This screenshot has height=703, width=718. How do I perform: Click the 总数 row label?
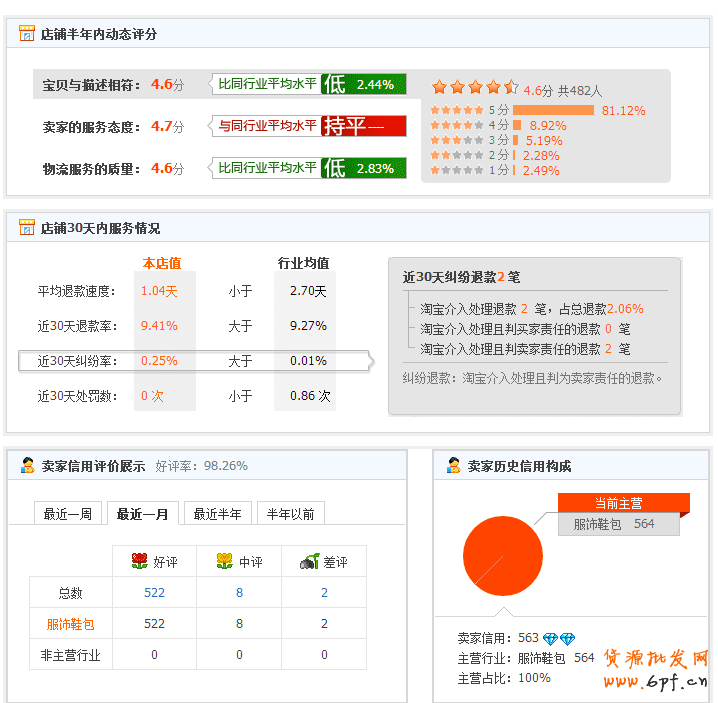tap(71, 593)
